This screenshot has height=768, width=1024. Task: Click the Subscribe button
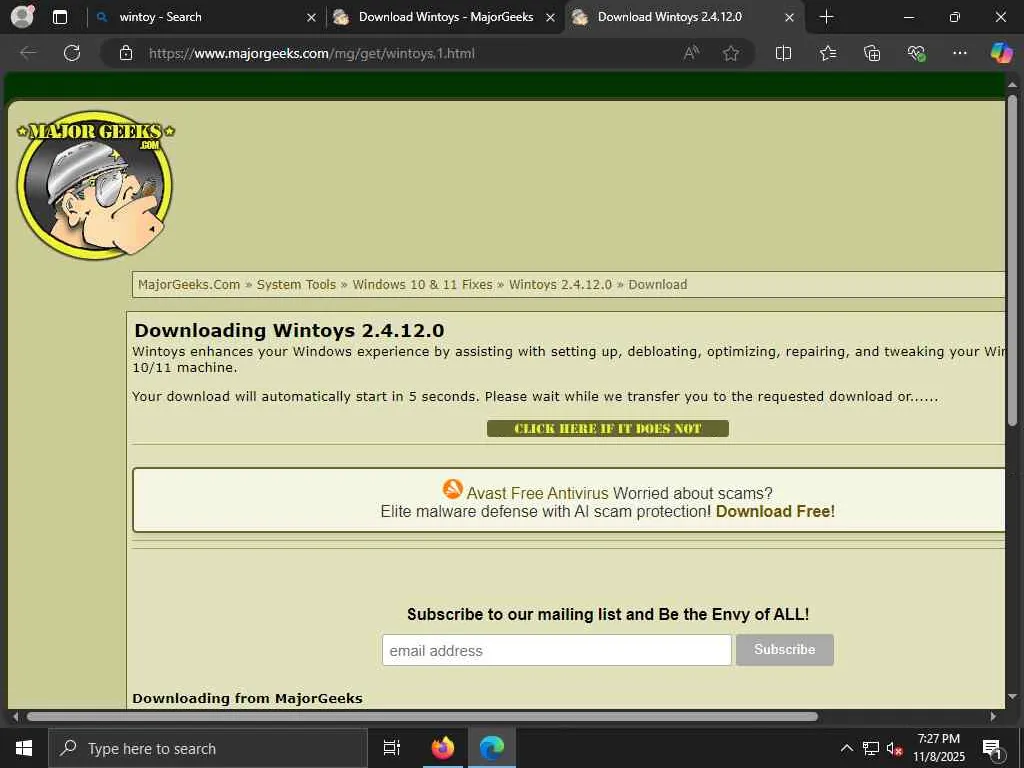(784, 650)
